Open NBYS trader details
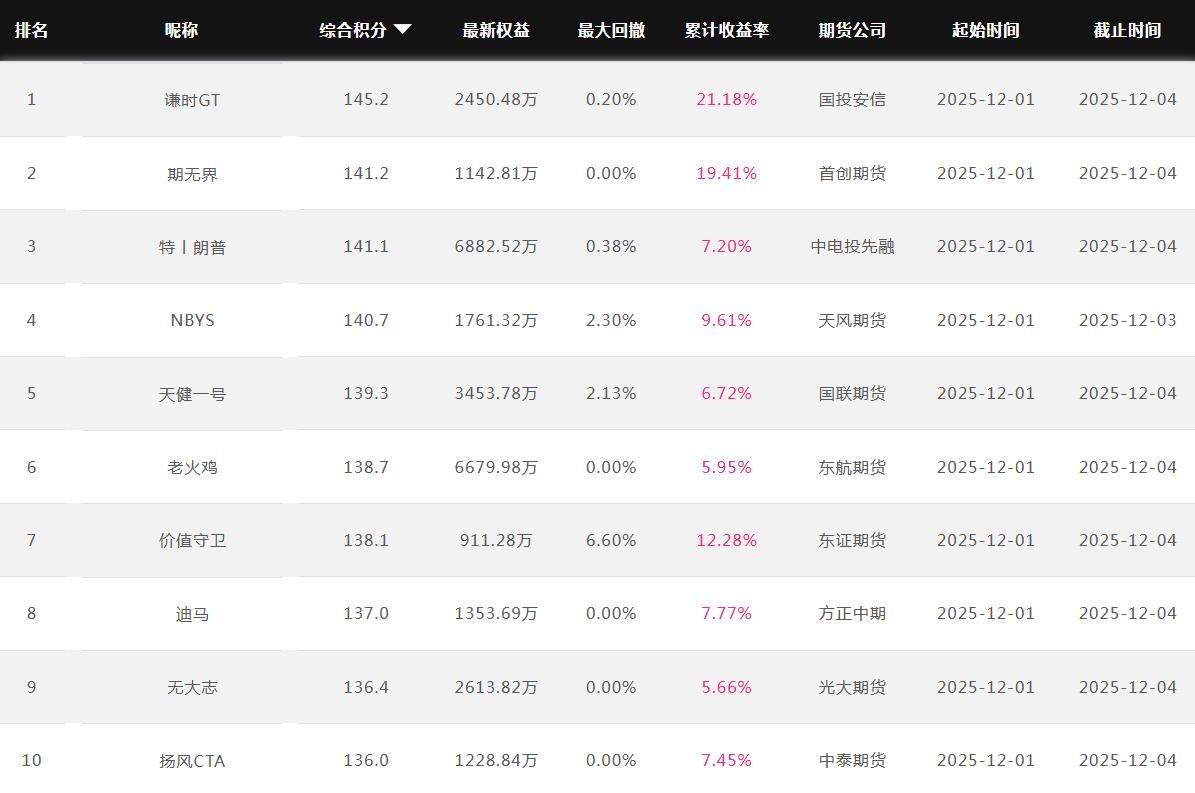This screenshot has width=1195, height=793. 192,320
